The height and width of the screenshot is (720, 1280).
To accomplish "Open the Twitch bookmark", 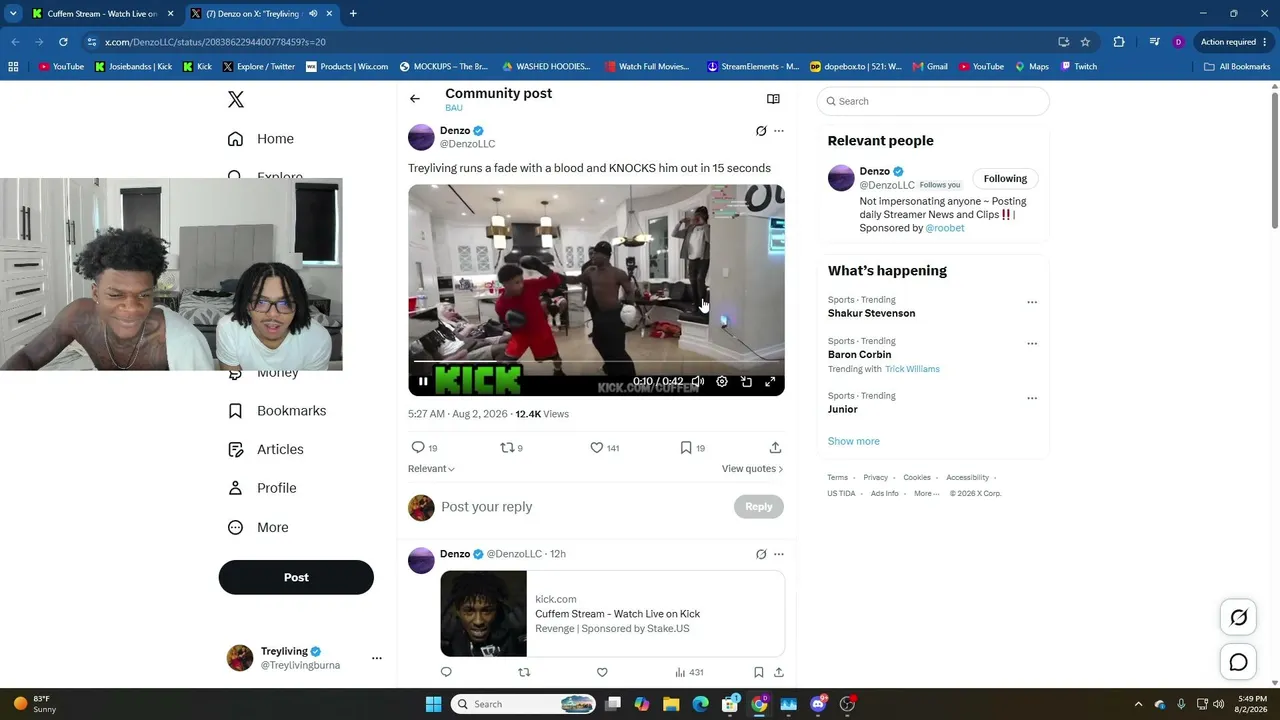I will click(x=1079, y=67).
